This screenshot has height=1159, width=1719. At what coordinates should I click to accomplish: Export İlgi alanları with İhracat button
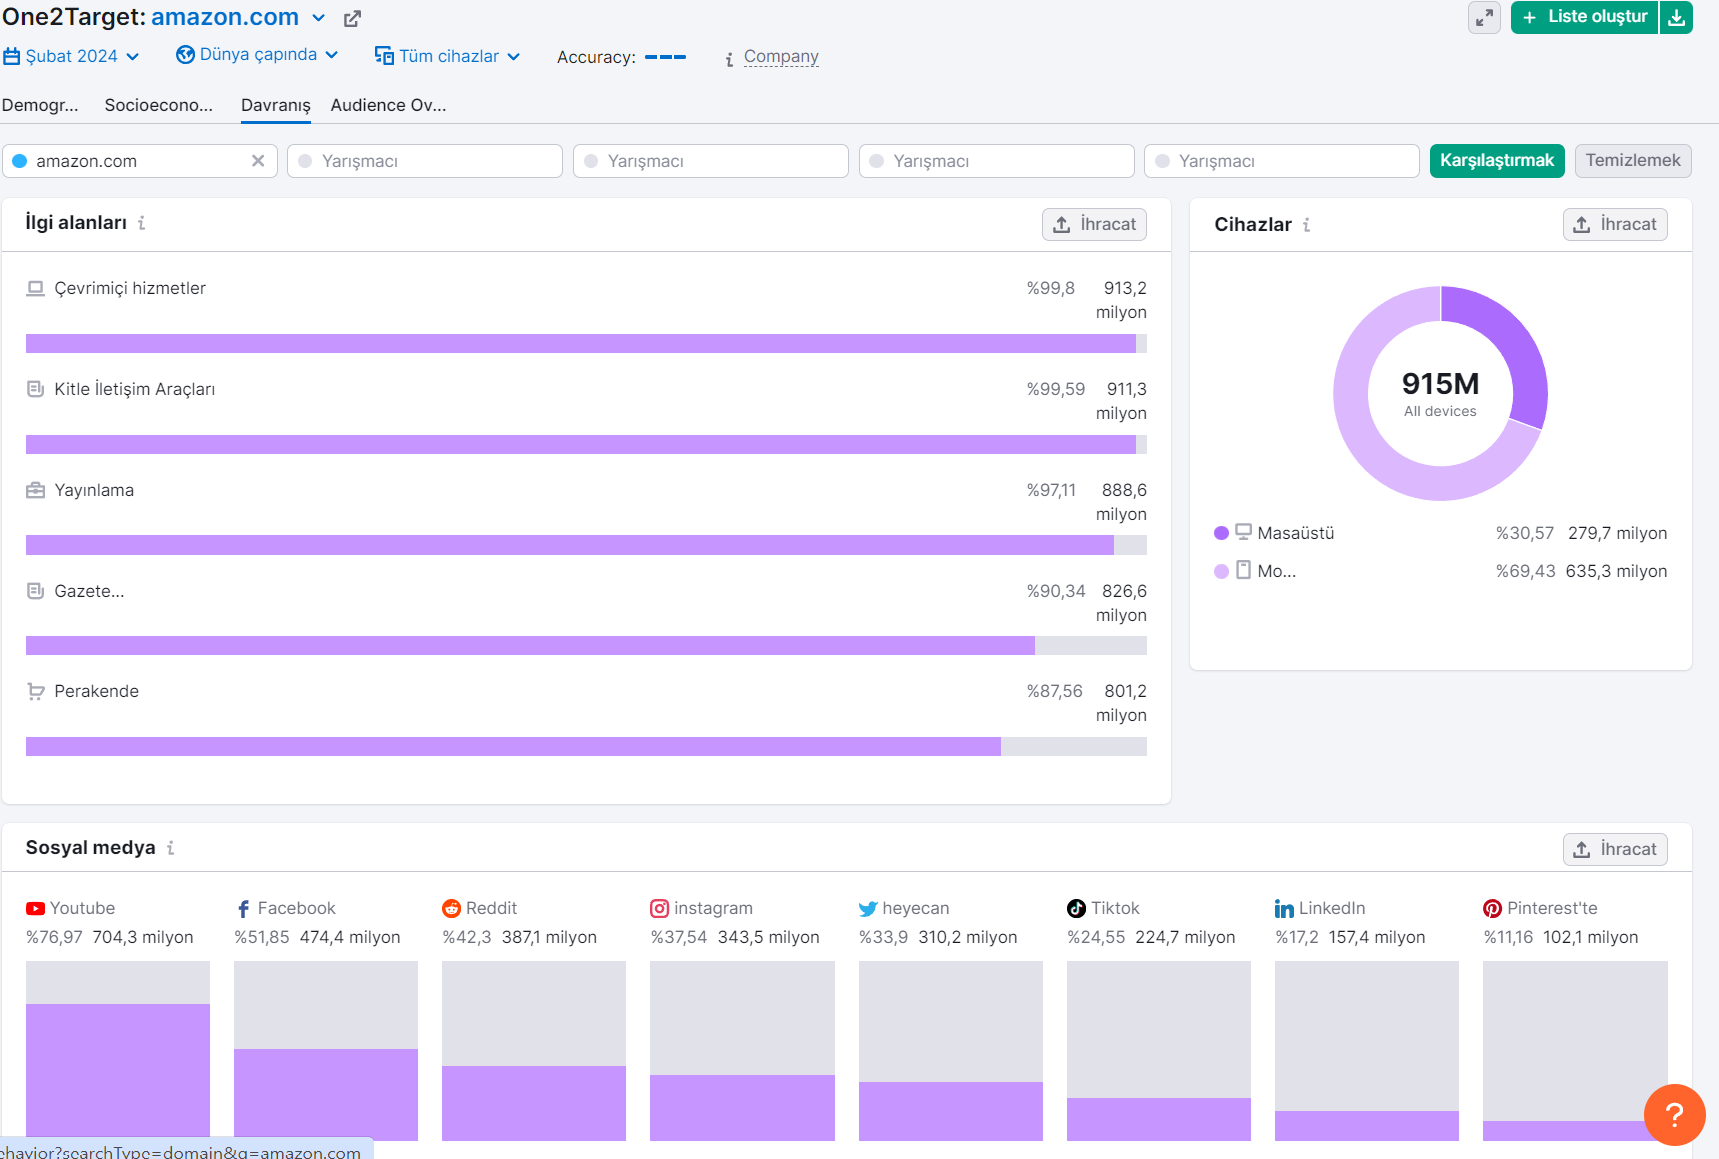point(1094,224)
